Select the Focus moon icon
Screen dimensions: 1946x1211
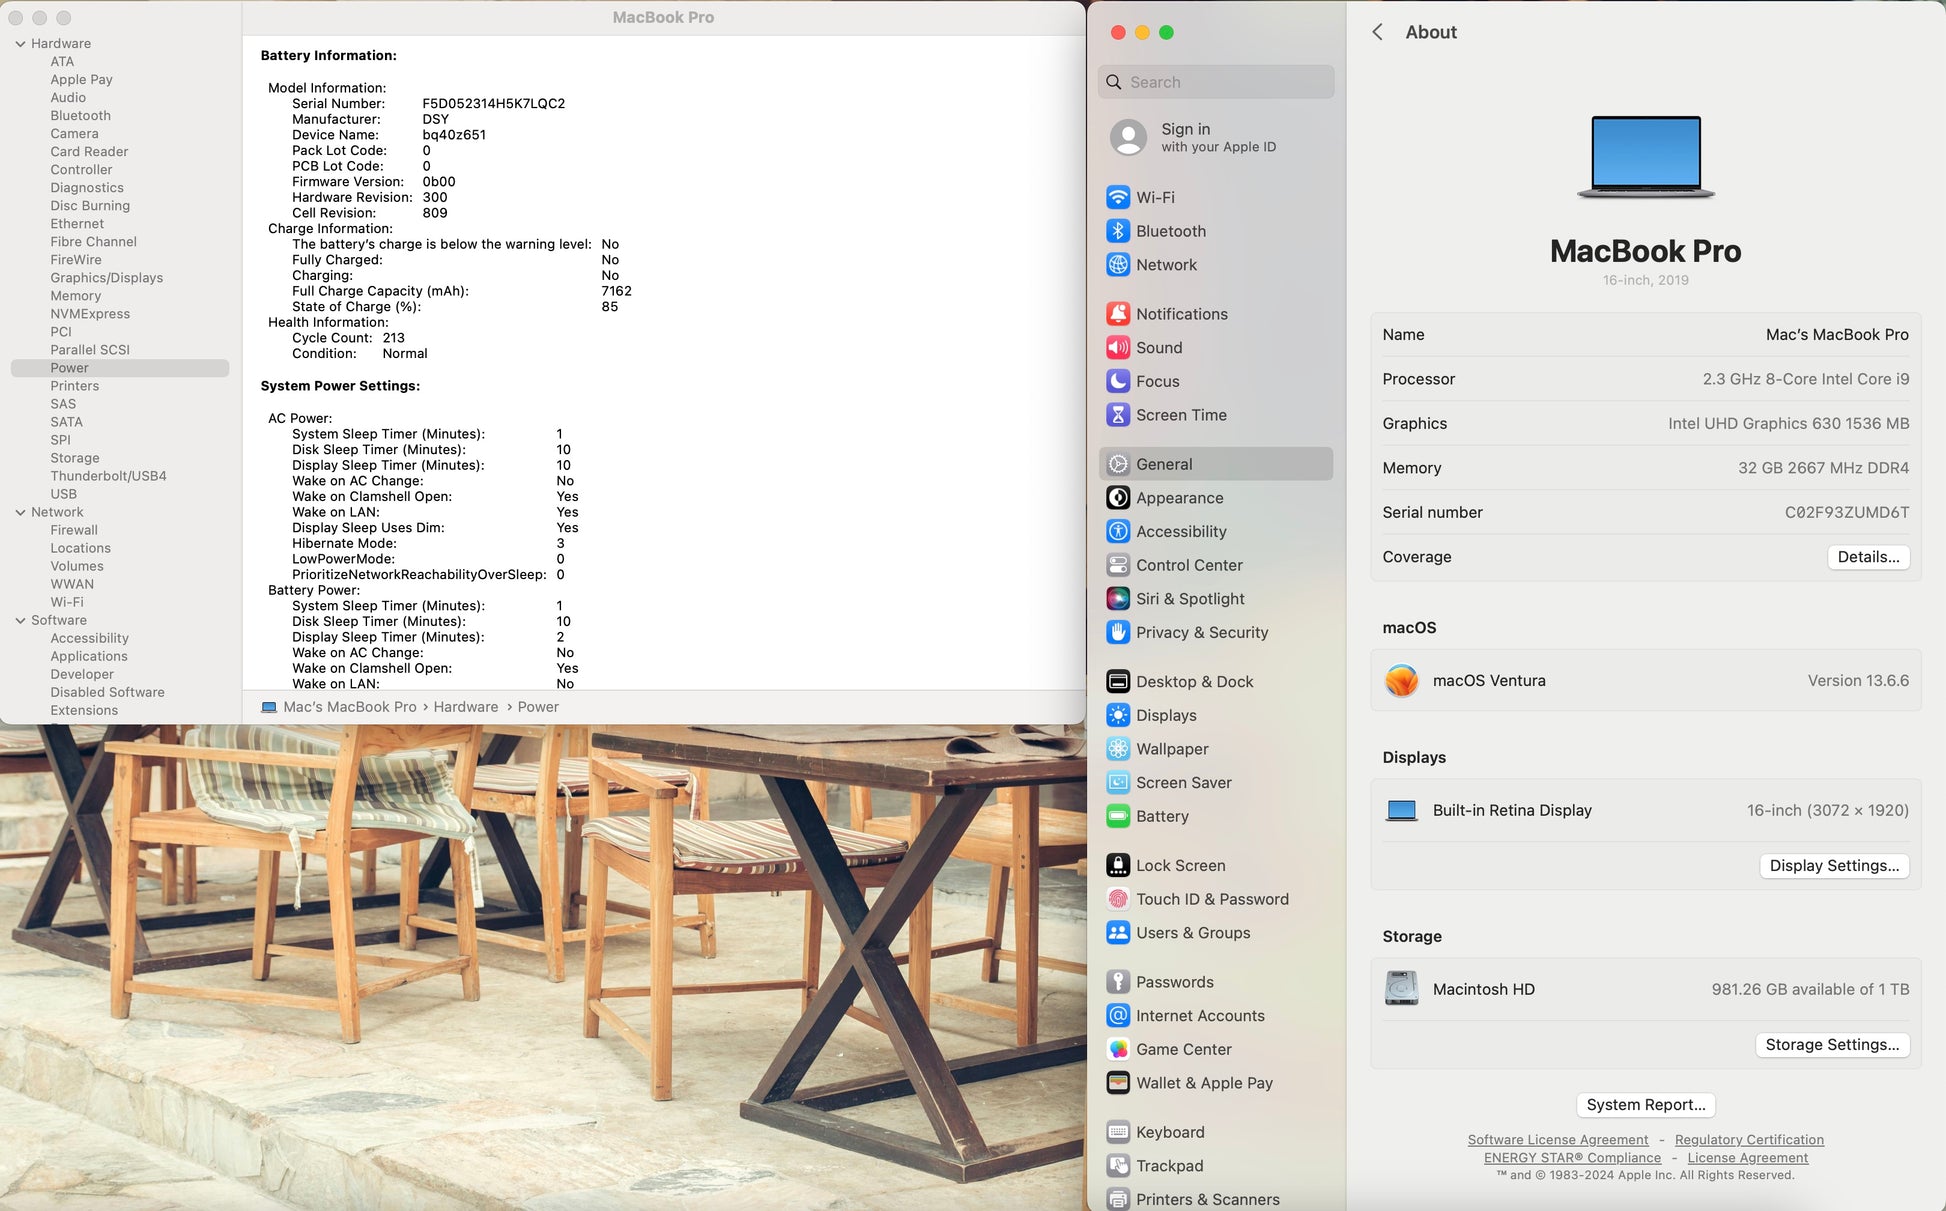coord(1118,381)
